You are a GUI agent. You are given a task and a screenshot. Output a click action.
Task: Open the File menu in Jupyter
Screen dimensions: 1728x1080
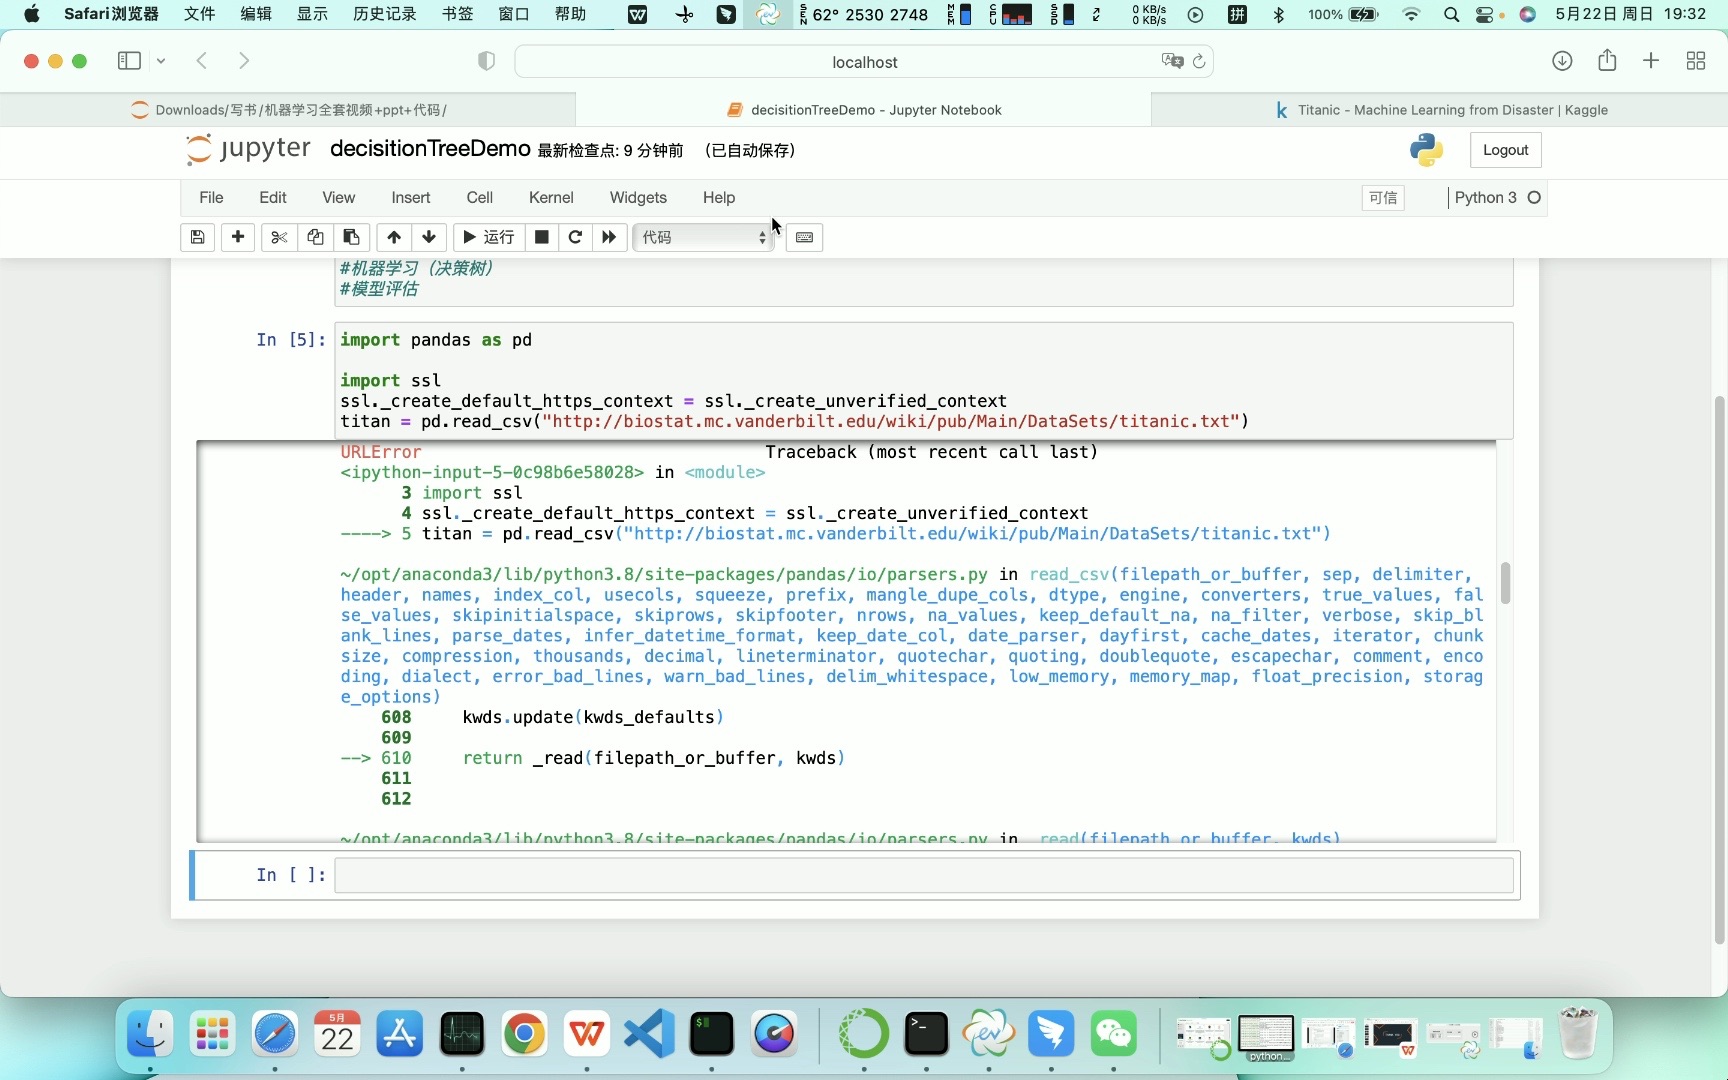[211, 197]
